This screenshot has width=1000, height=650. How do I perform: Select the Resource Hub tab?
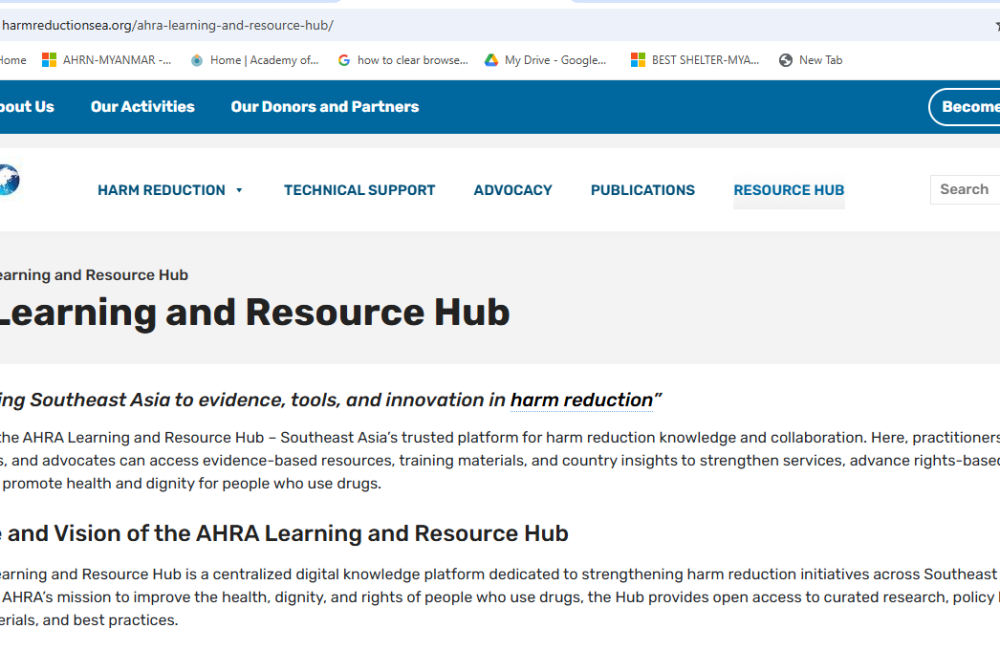pos(788,190)
